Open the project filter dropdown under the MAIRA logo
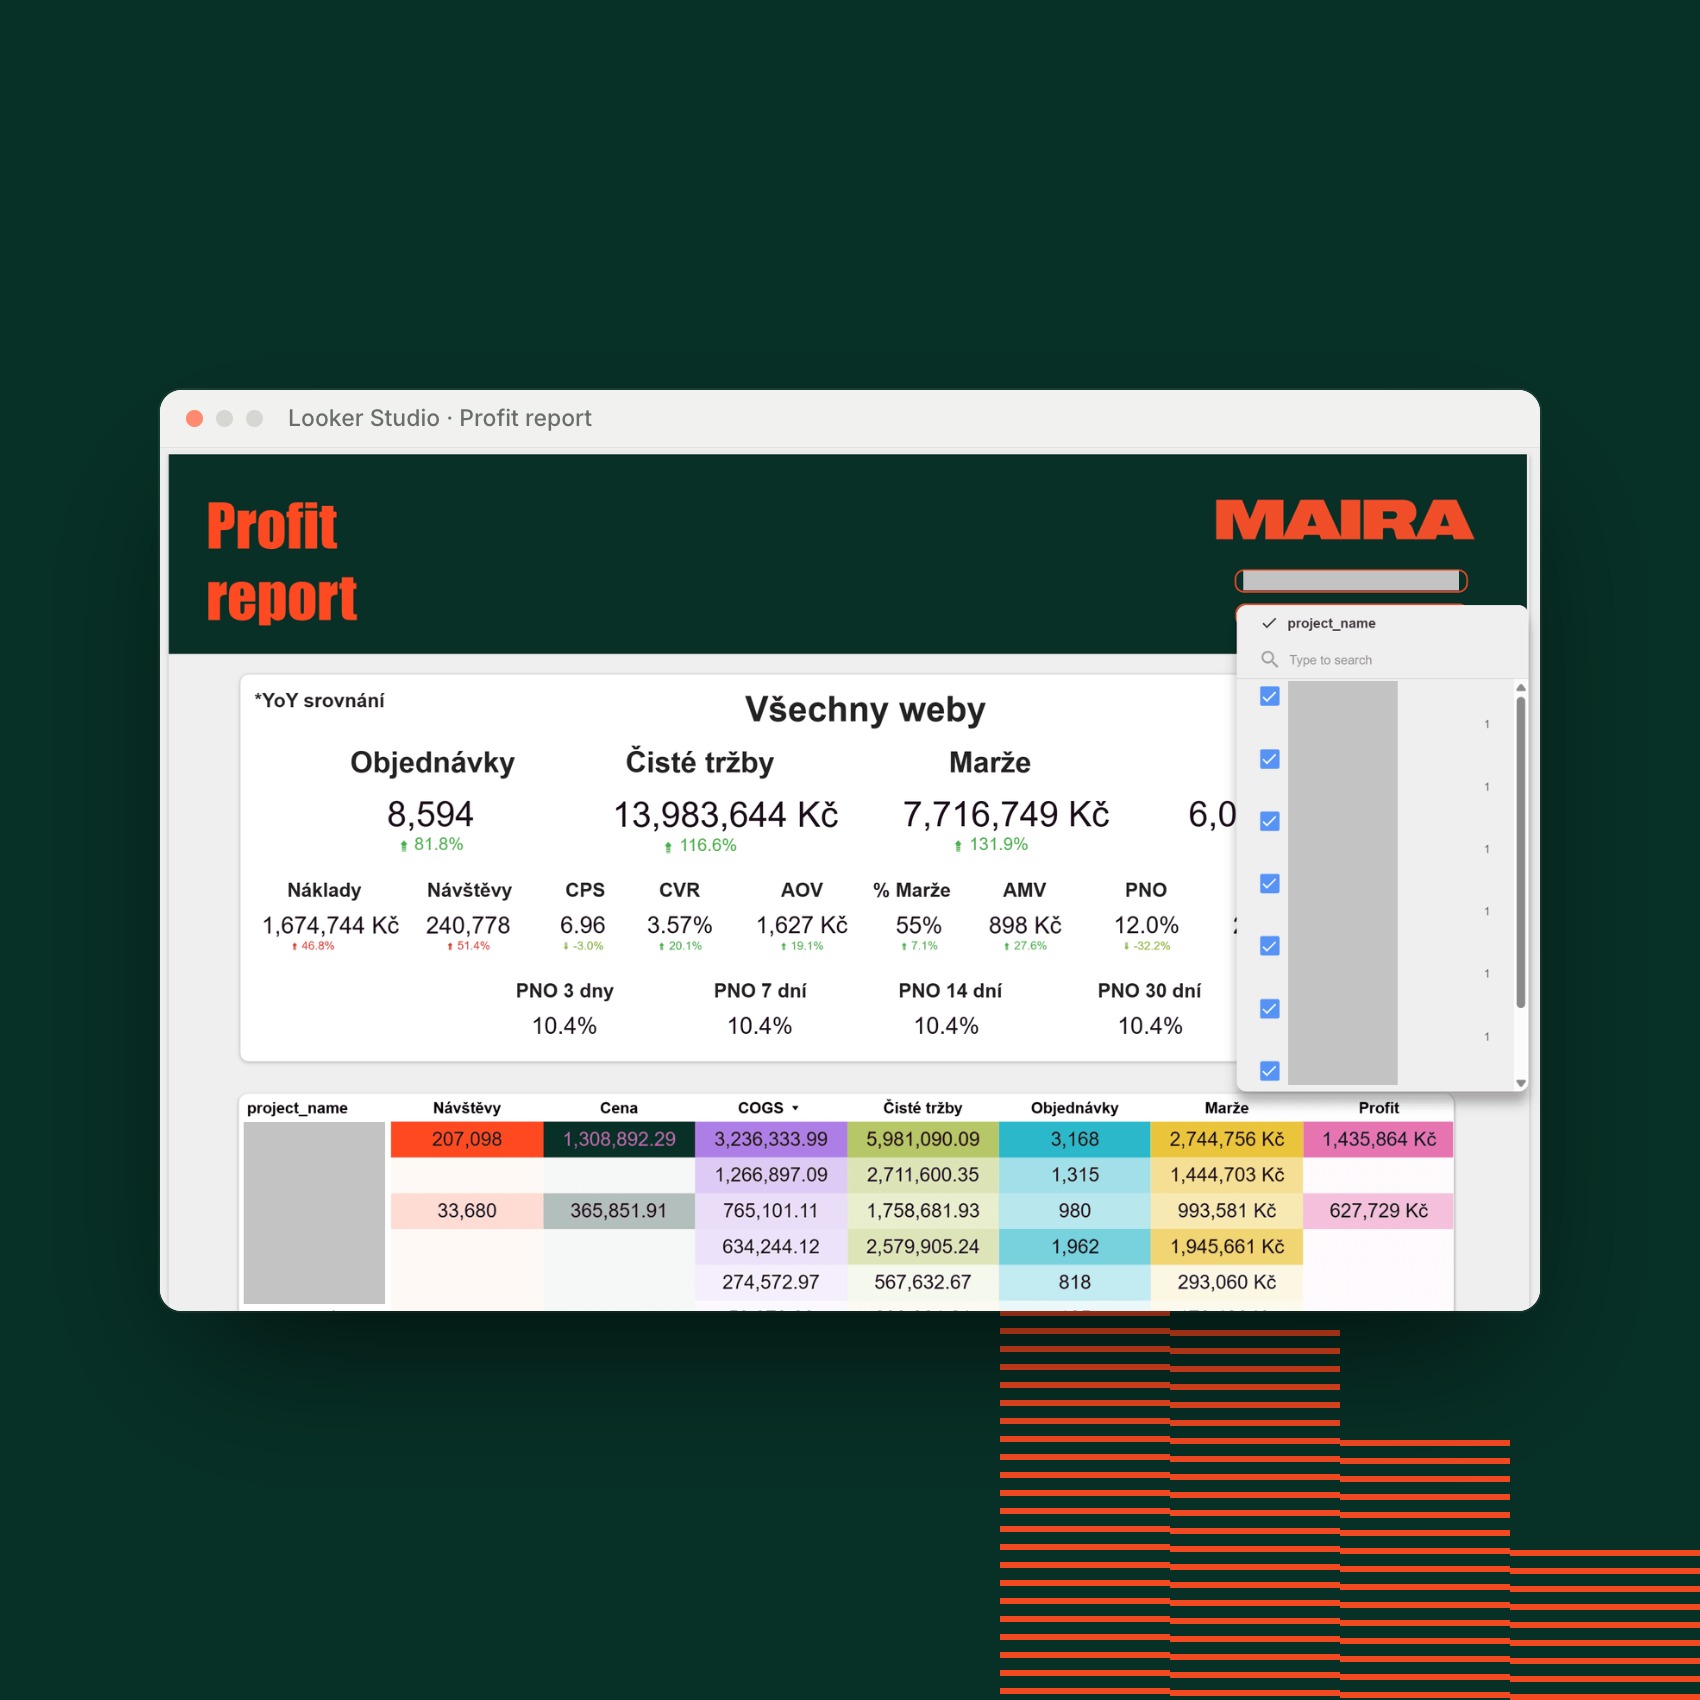 tap(1351, 581)
